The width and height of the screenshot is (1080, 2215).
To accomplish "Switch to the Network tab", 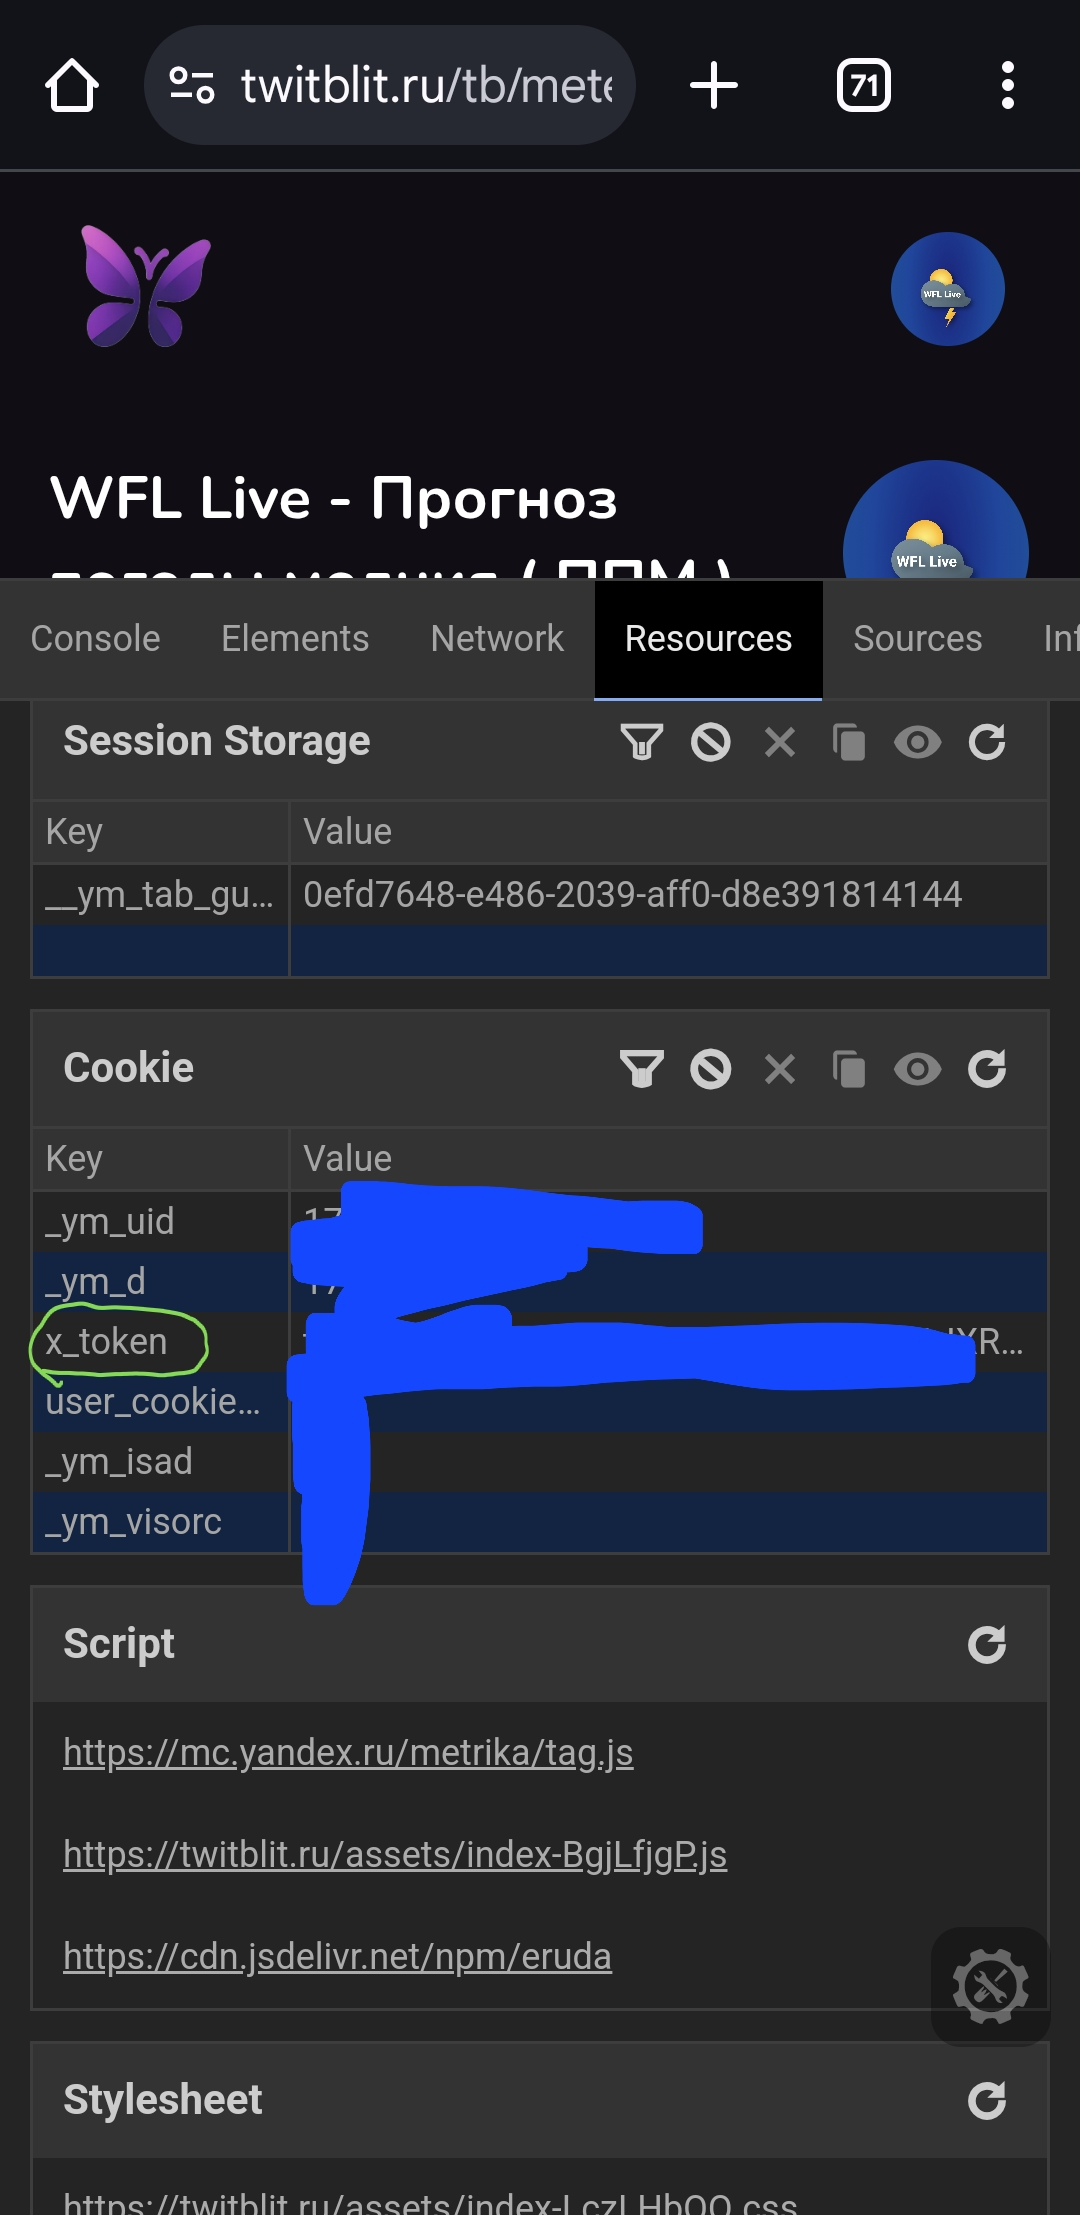I will tap(497, 639).
